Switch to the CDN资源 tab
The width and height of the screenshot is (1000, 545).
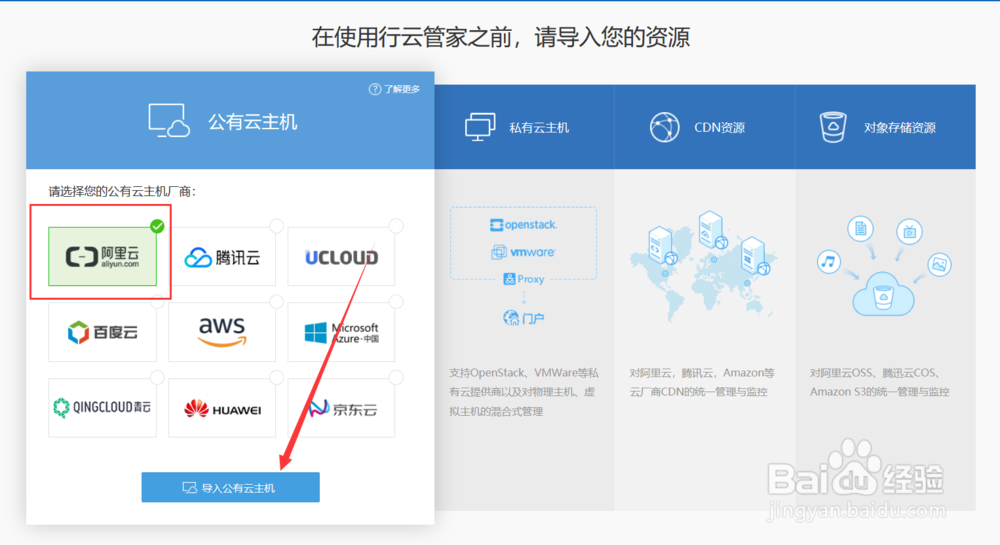coord(705,127)
